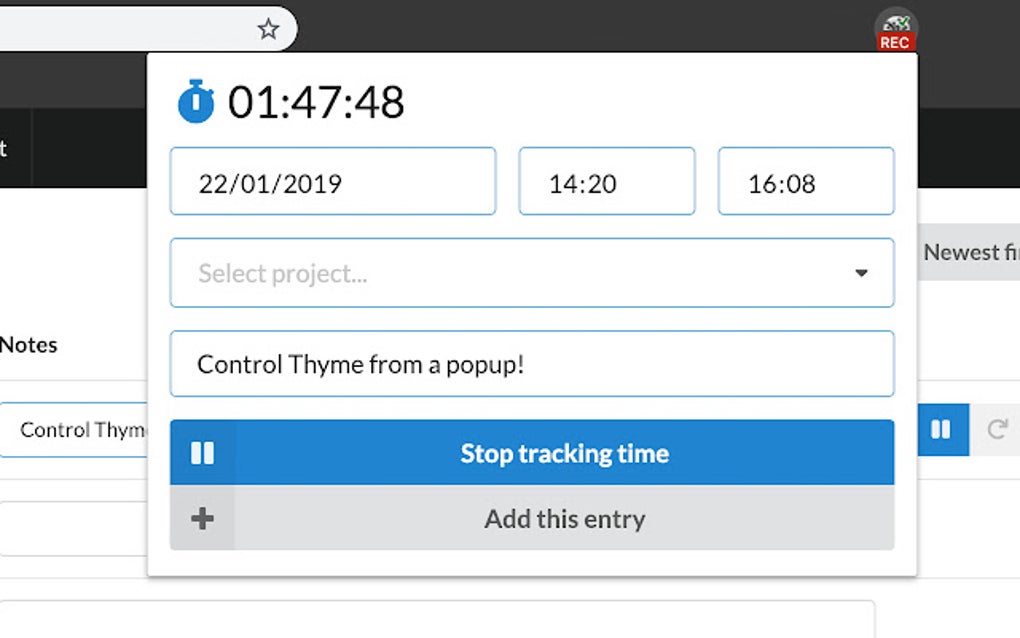Click the Notes column header
The width and height of the screenshot is (1020, 638).
(x=29, y=345)
